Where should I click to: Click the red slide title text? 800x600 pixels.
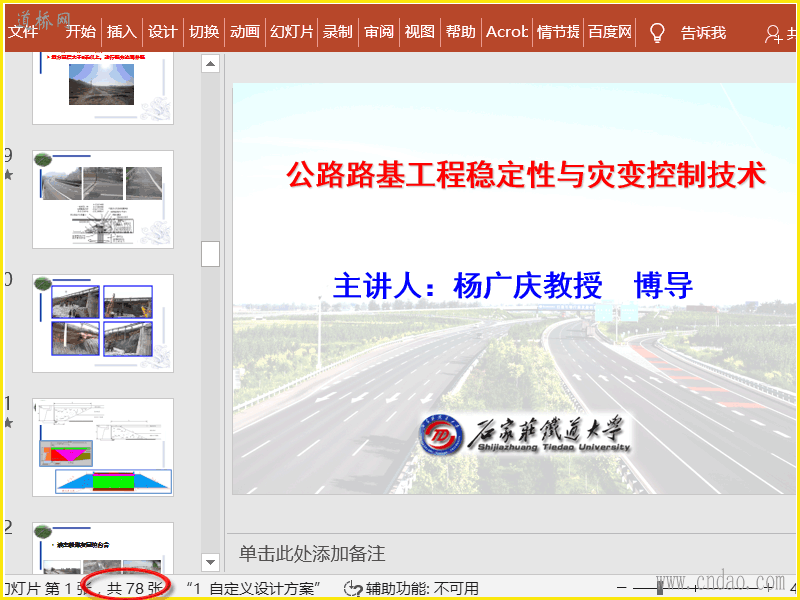click(526, 174)
